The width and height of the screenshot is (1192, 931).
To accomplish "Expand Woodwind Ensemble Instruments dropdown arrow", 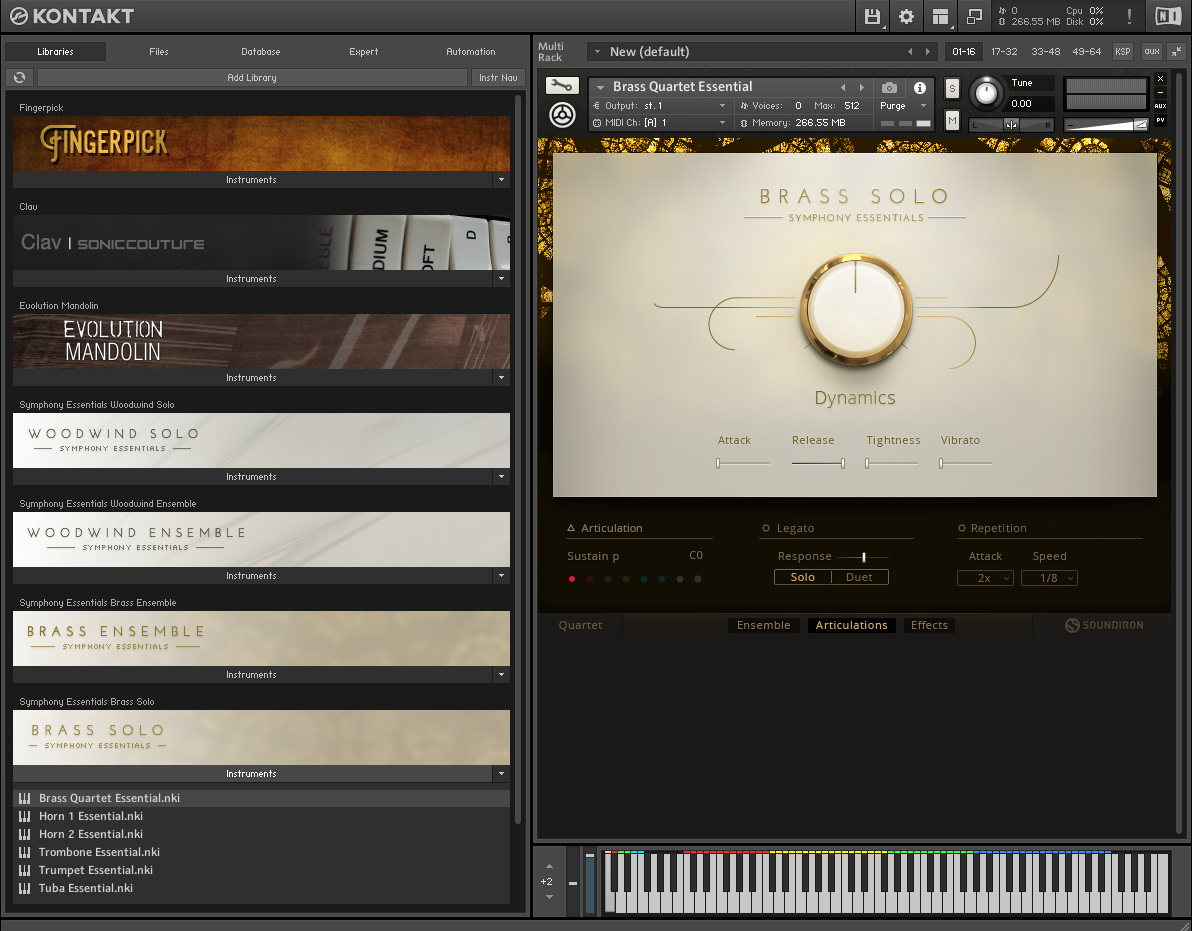I will (501, 575).
